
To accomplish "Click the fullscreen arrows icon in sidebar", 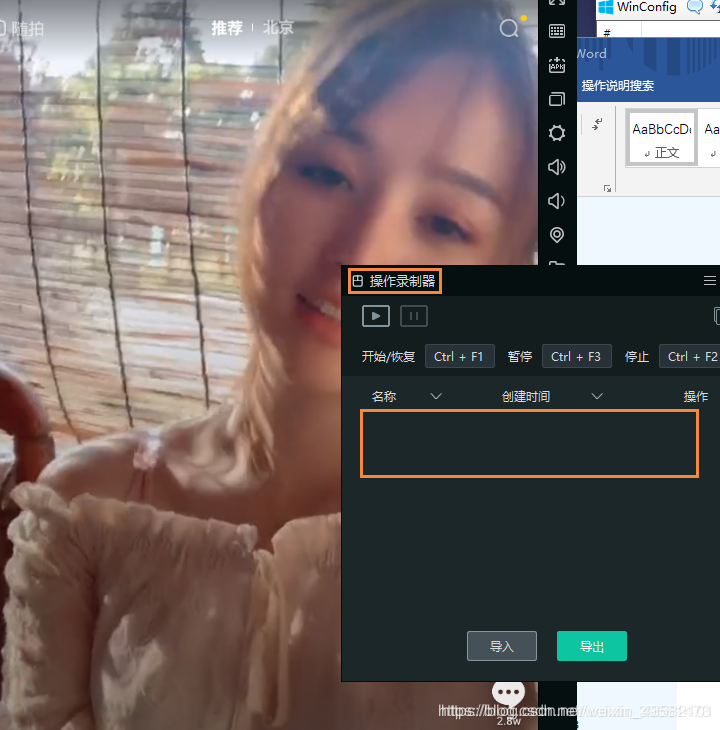I will tap(557, 2).
